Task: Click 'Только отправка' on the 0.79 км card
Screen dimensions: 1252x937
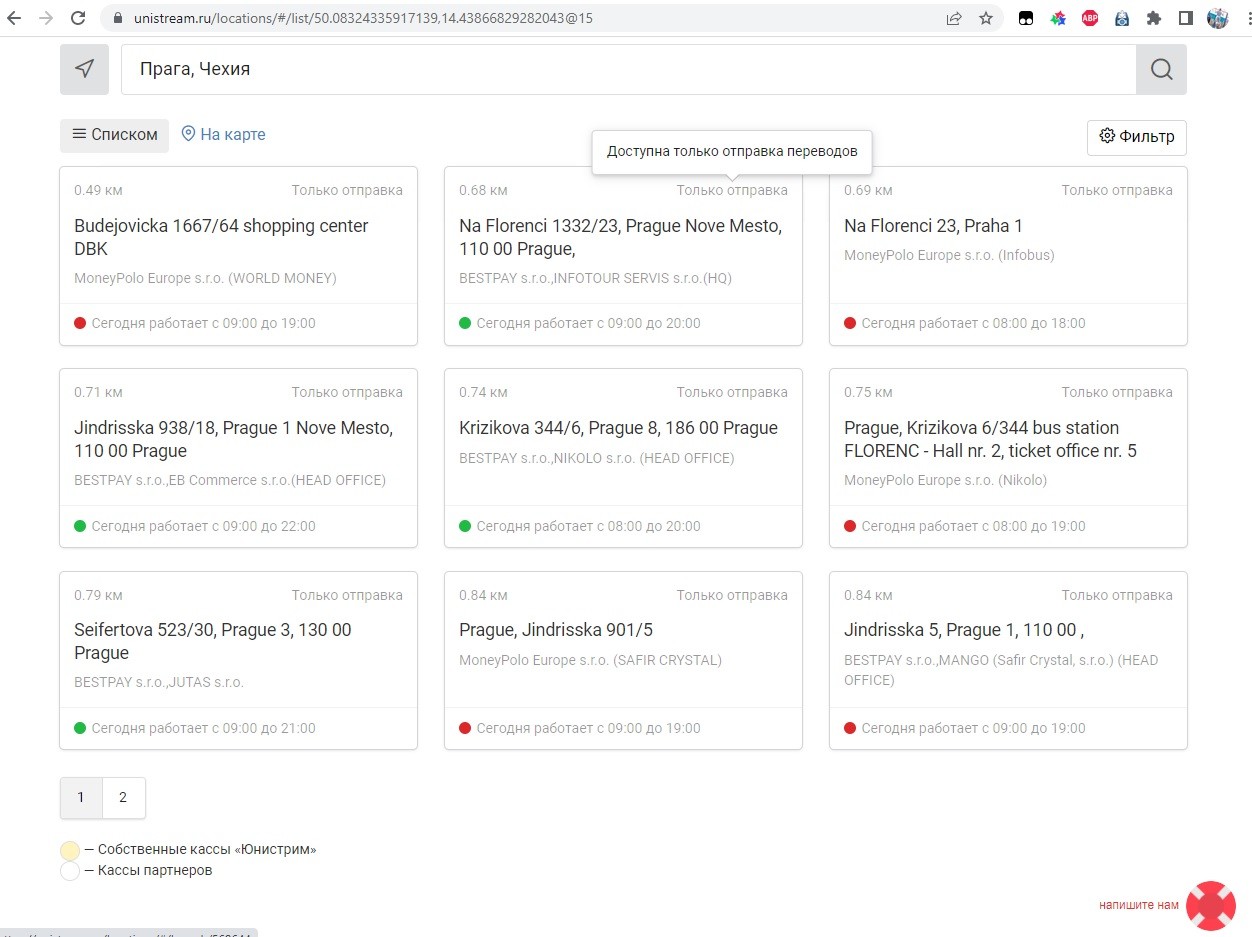Action: [x=347, y=595]
